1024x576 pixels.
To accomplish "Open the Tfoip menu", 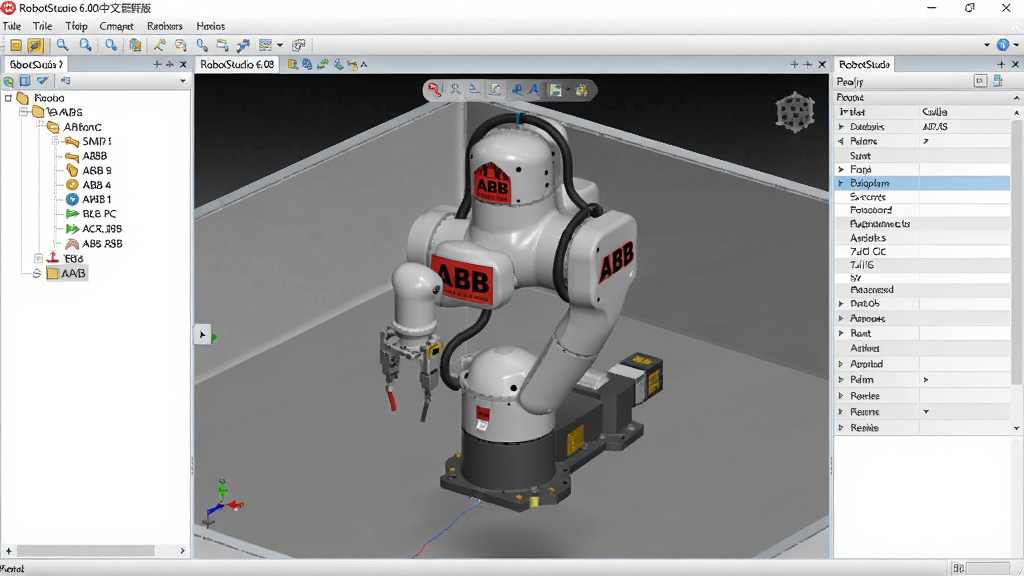I will (x=76, y=26).
